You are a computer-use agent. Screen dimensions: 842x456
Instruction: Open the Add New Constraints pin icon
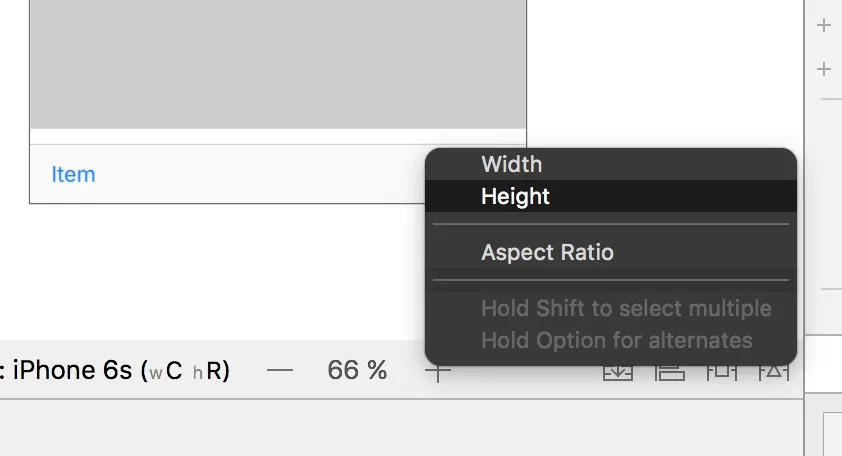pos(721,371)
